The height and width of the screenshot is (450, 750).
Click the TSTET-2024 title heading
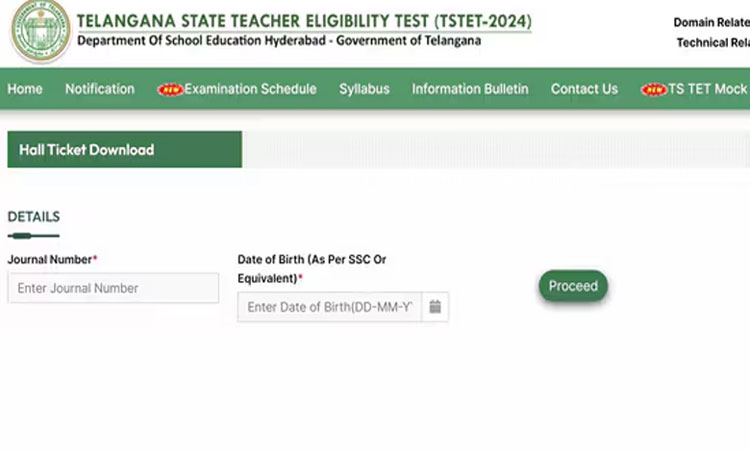pyautogui.click(x=304, y=21)
